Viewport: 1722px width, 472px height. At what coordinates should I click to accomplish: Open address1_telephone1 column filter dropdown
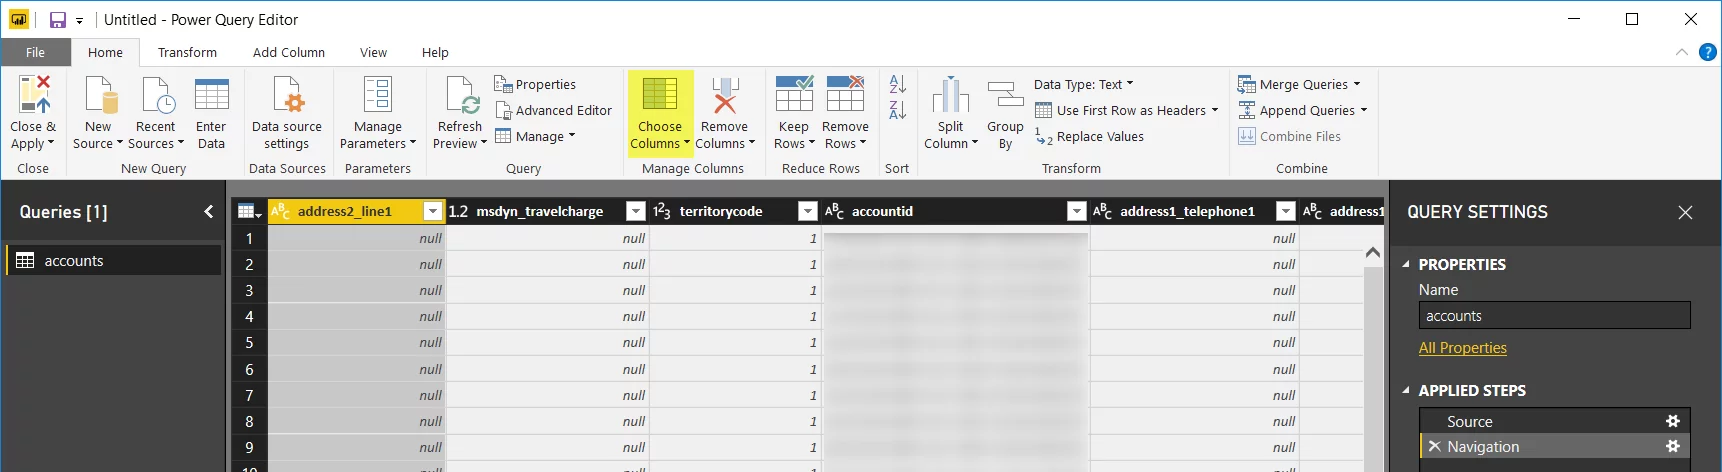tap(1286, 211)
